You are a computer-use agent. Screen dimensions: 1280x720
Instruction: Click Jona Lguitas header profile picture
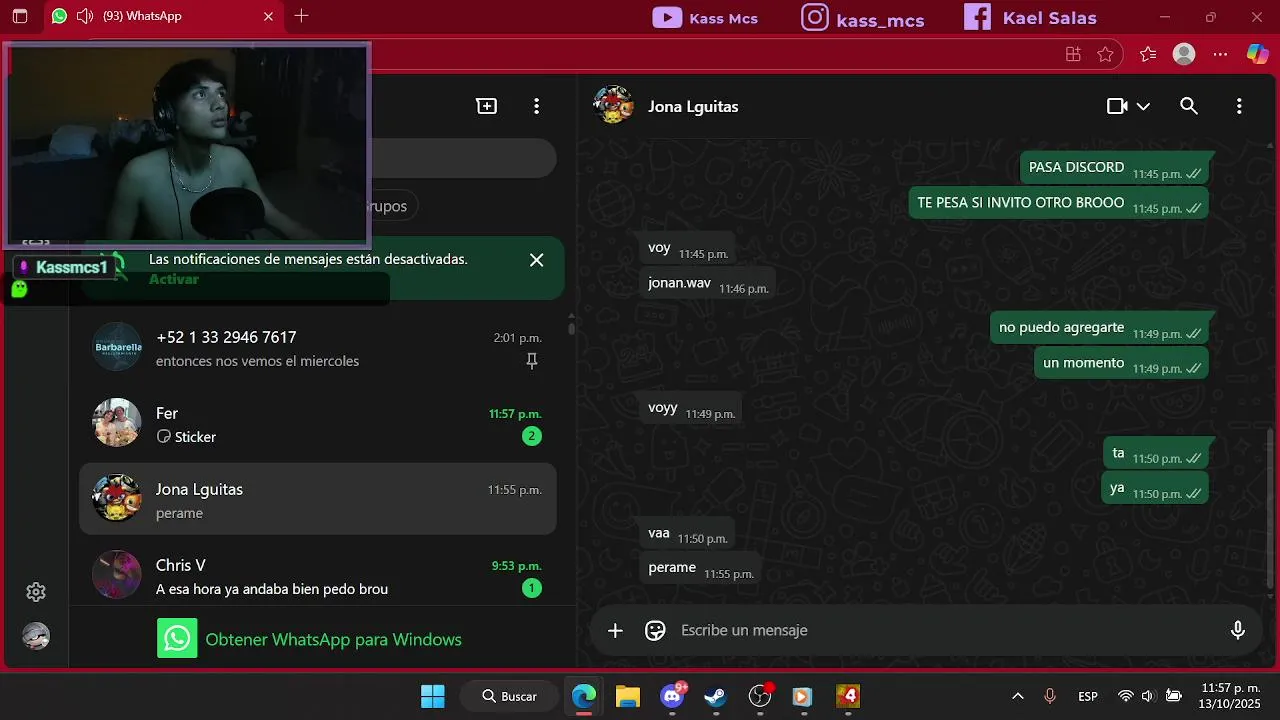[613, 105]
